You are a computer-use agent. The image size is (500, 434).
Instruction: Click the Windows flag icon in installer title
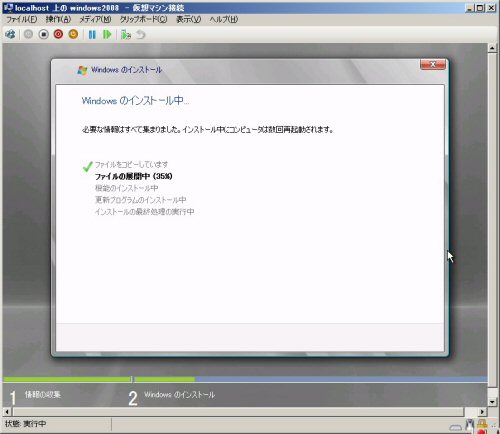coord(82,70)
